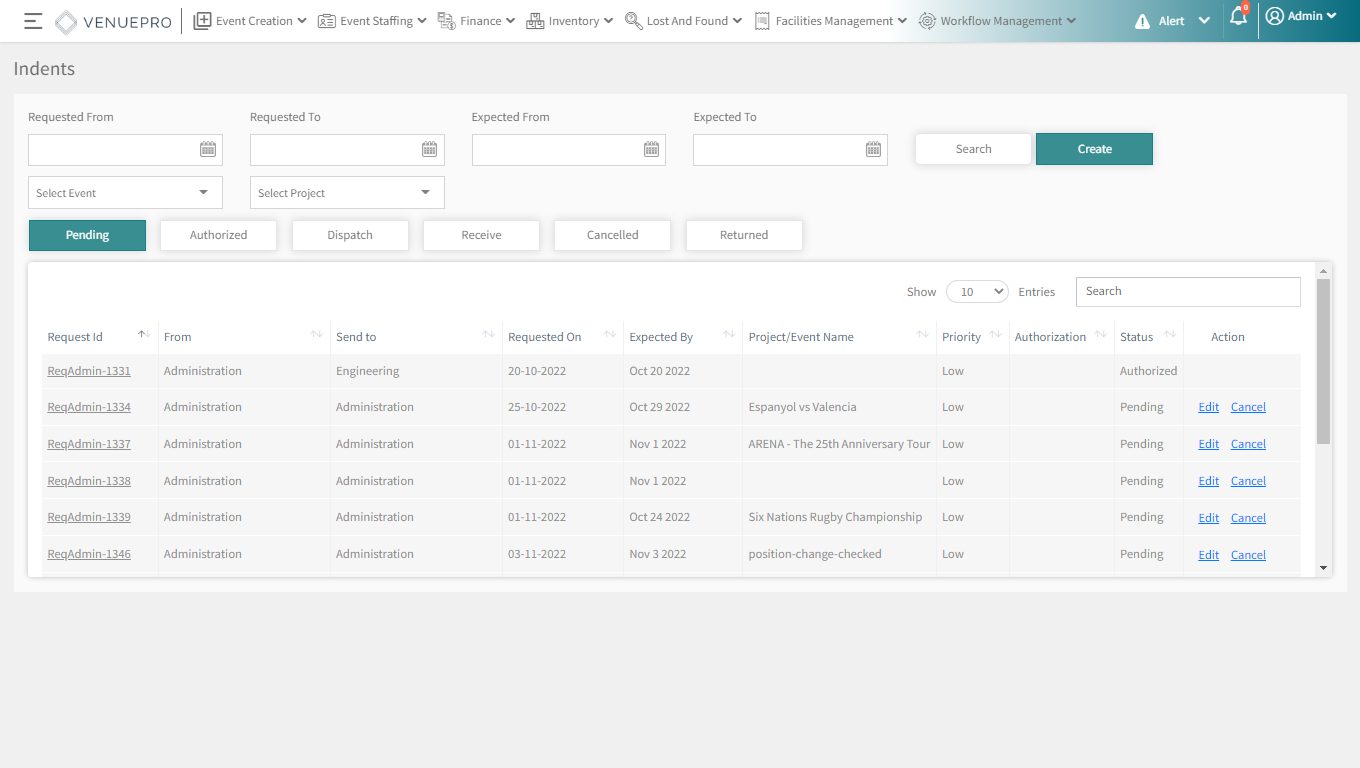The height and width of the screenshot is (768, 1360).
Task: Change the Show entries count dropdown
Action: (977, 292)
